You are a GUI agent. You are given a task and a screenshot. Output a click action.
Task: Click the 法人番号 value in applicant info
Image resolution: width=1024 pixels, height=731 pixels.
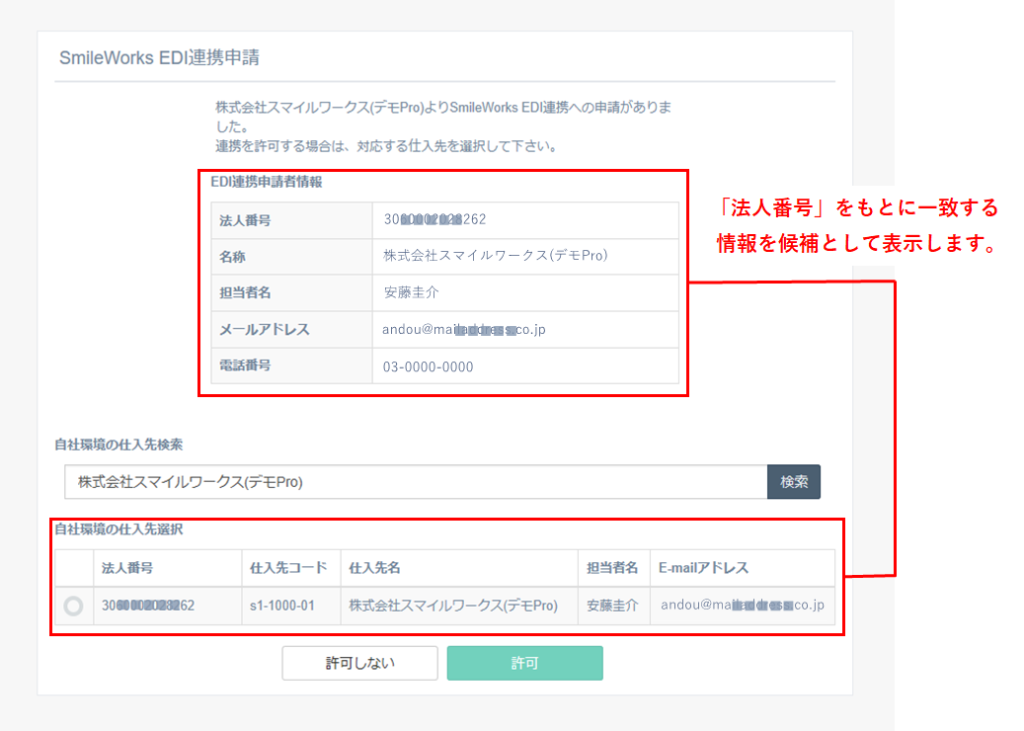point(435,219)
